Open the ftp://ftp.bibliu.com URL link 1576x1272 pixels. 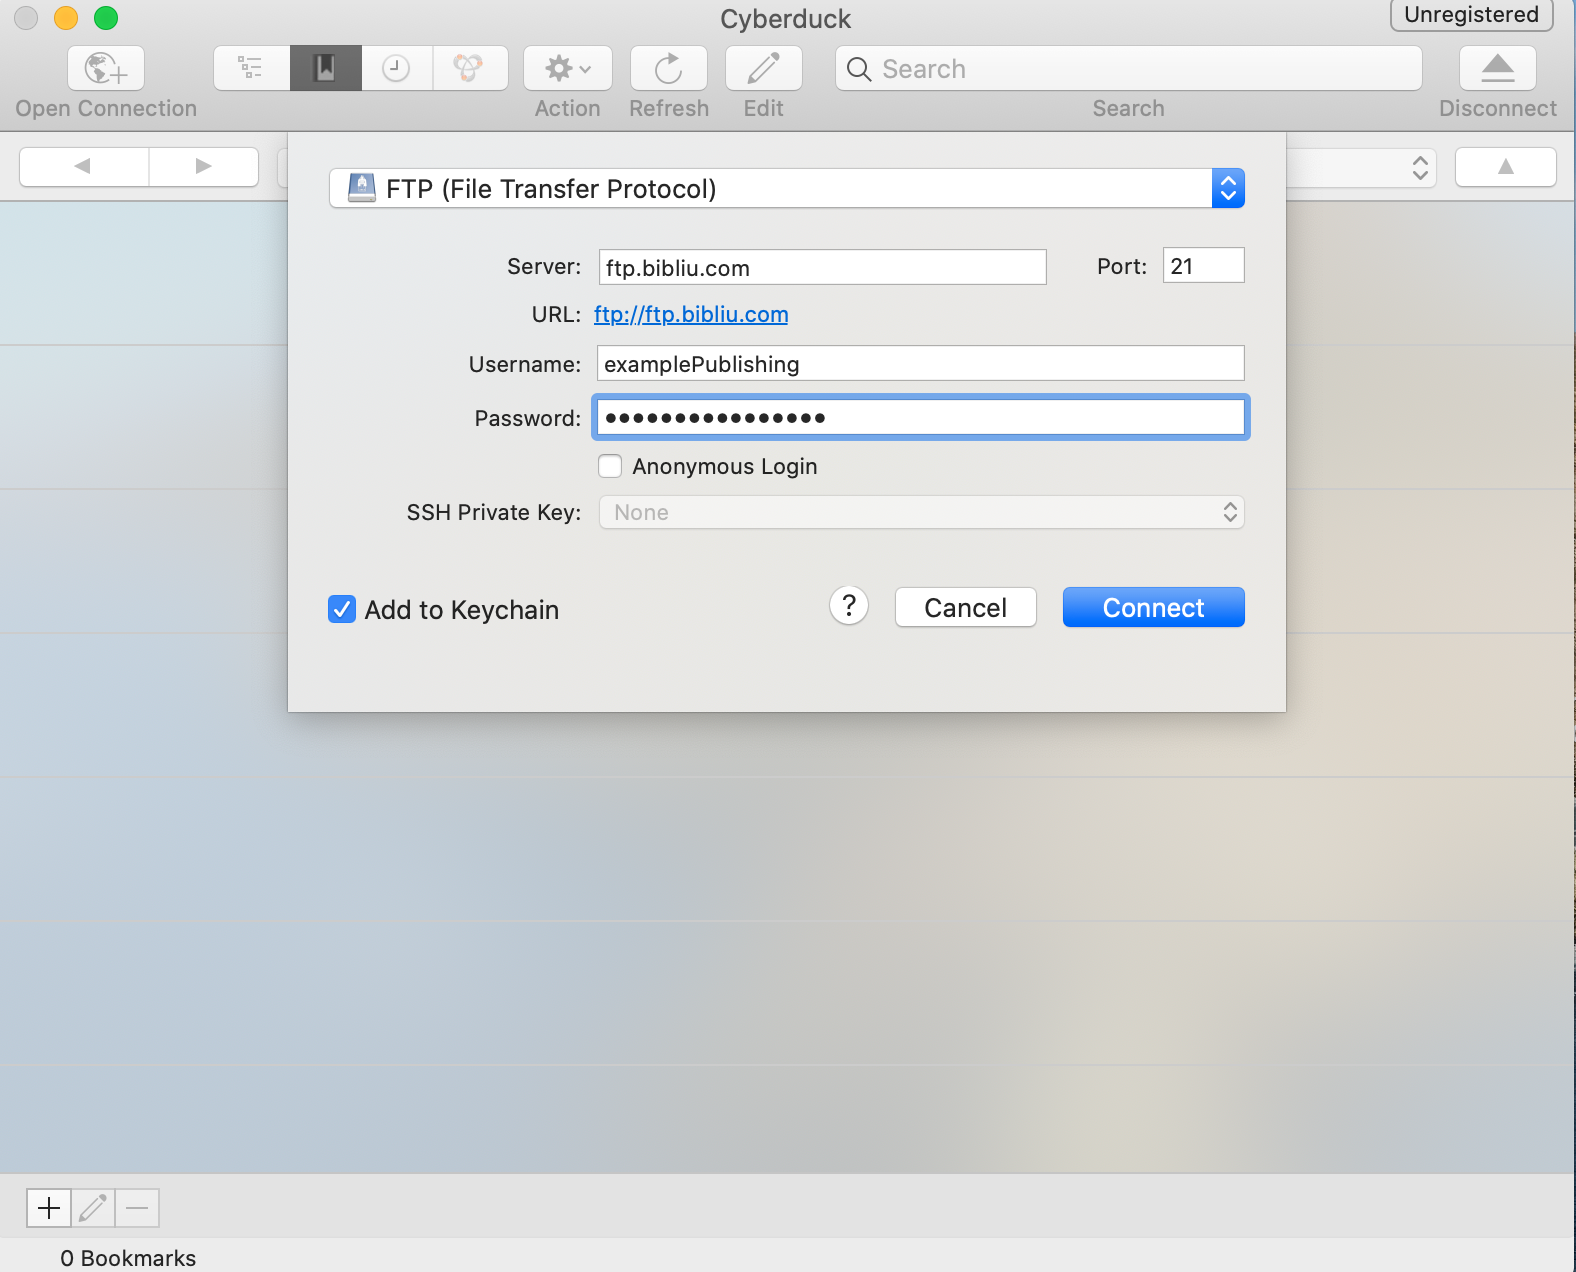point(691,314)
